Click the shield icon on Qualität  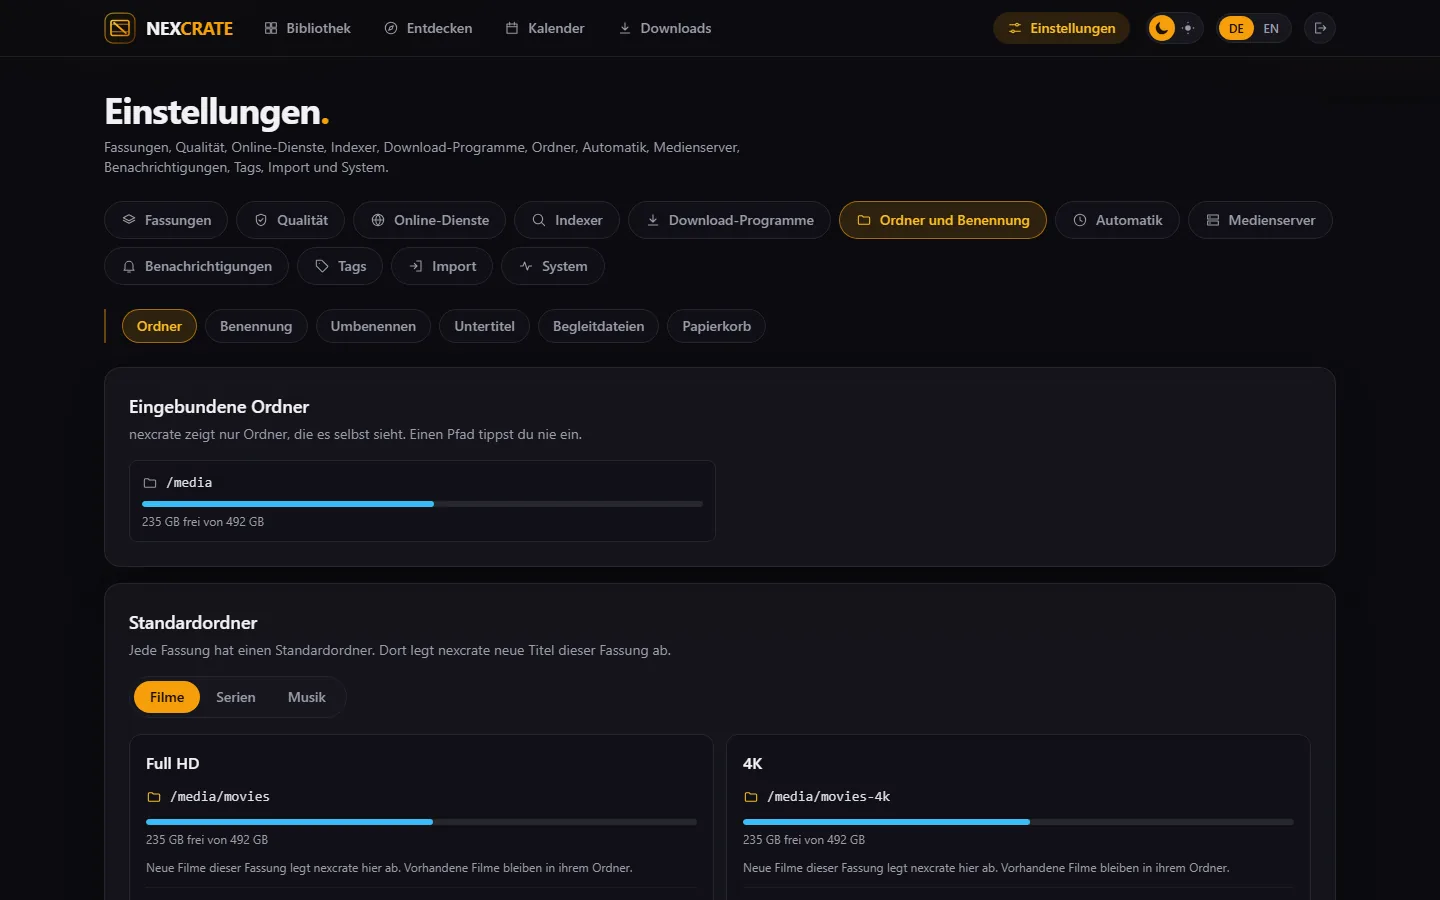[x=261, y=220]
